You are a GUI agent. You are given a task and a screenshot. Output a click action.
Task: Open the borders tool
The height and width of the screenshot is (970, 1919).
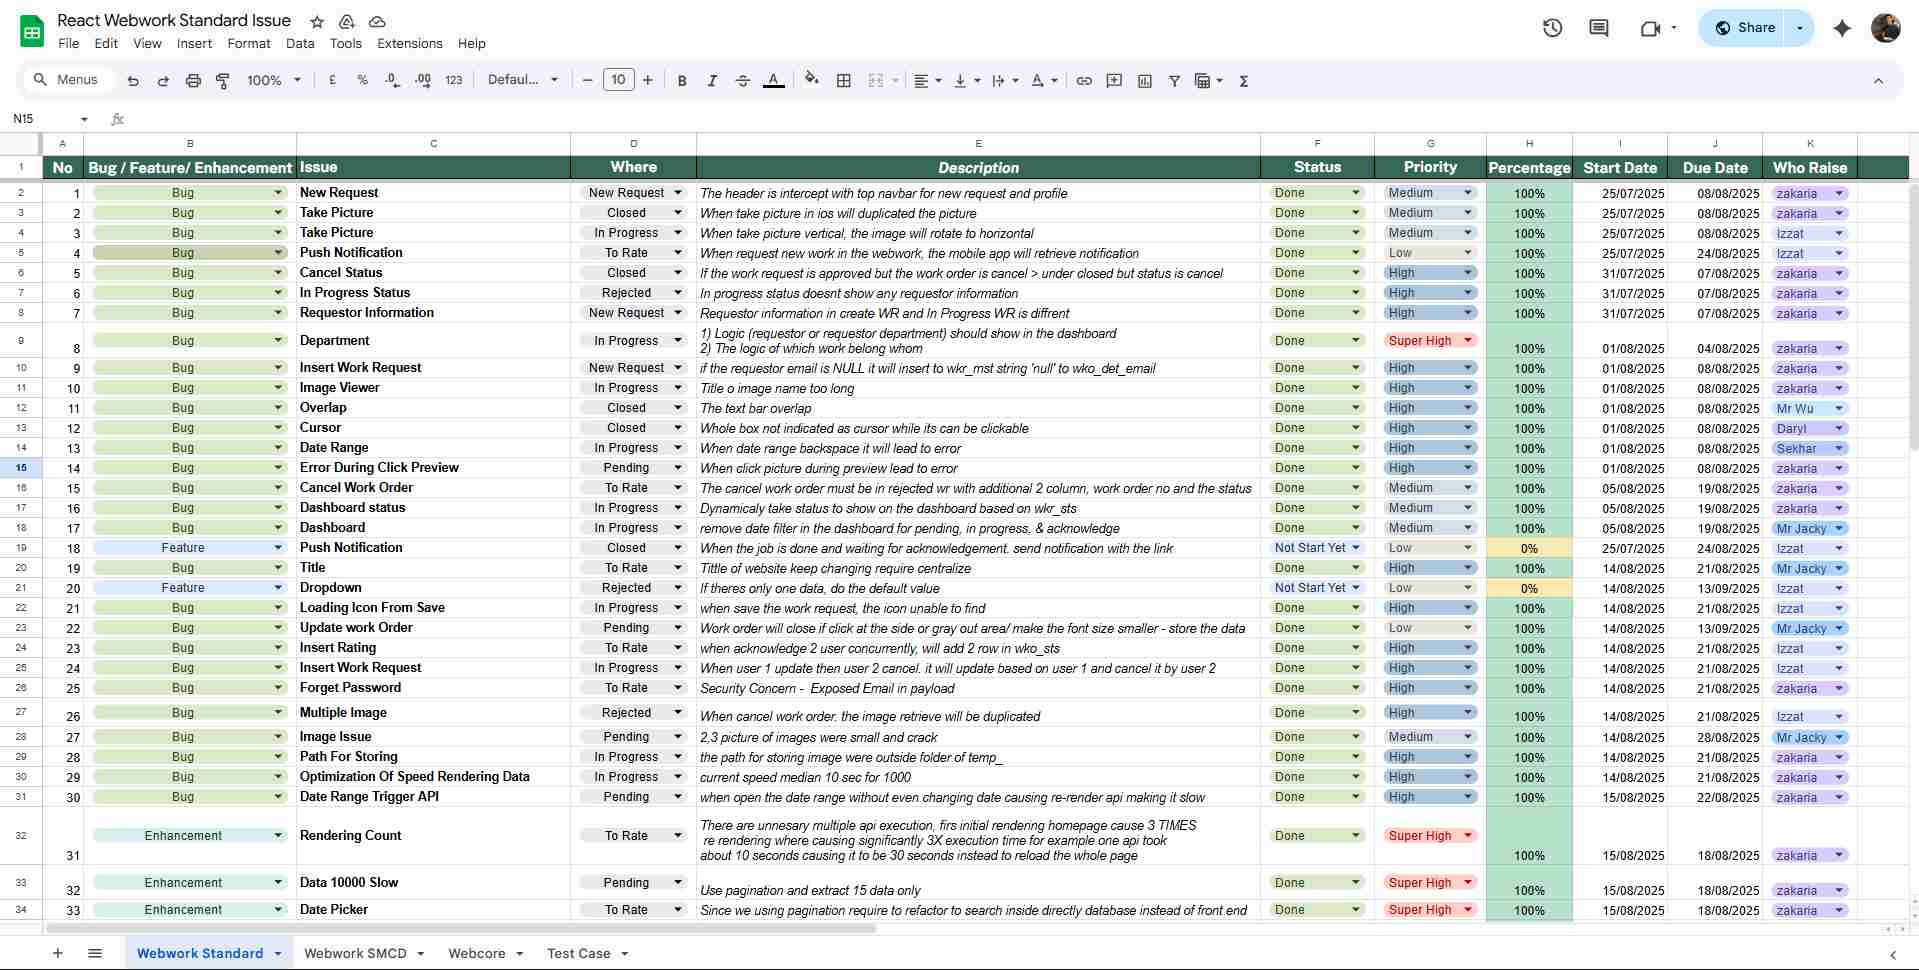[844, 81]
